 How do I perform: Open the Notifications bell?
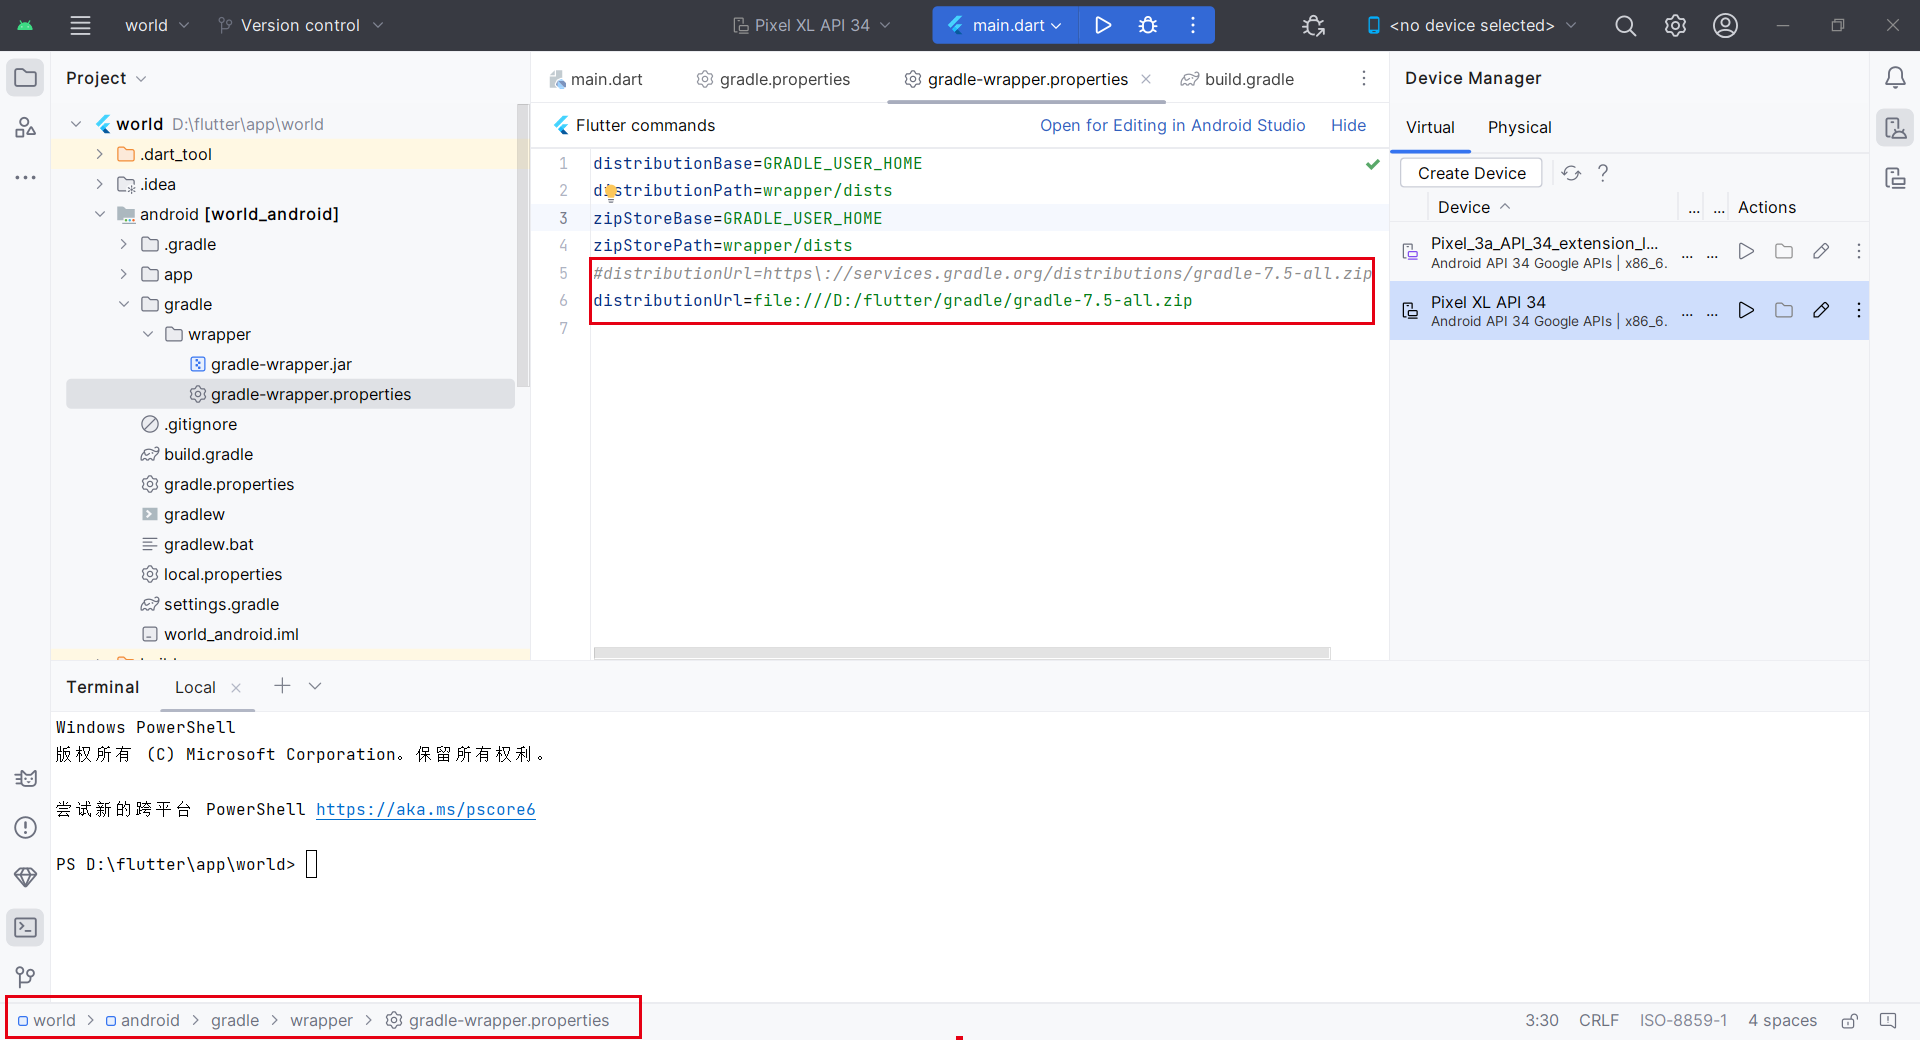1895,78
